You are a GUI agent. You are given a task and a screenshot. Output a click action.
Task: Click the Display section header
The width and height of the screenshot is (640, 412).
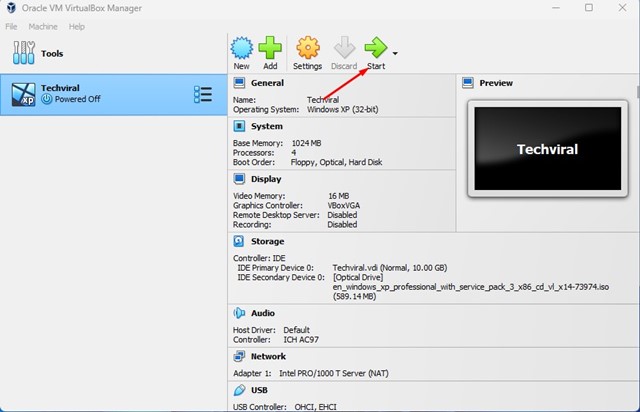[x=265, y=179]
